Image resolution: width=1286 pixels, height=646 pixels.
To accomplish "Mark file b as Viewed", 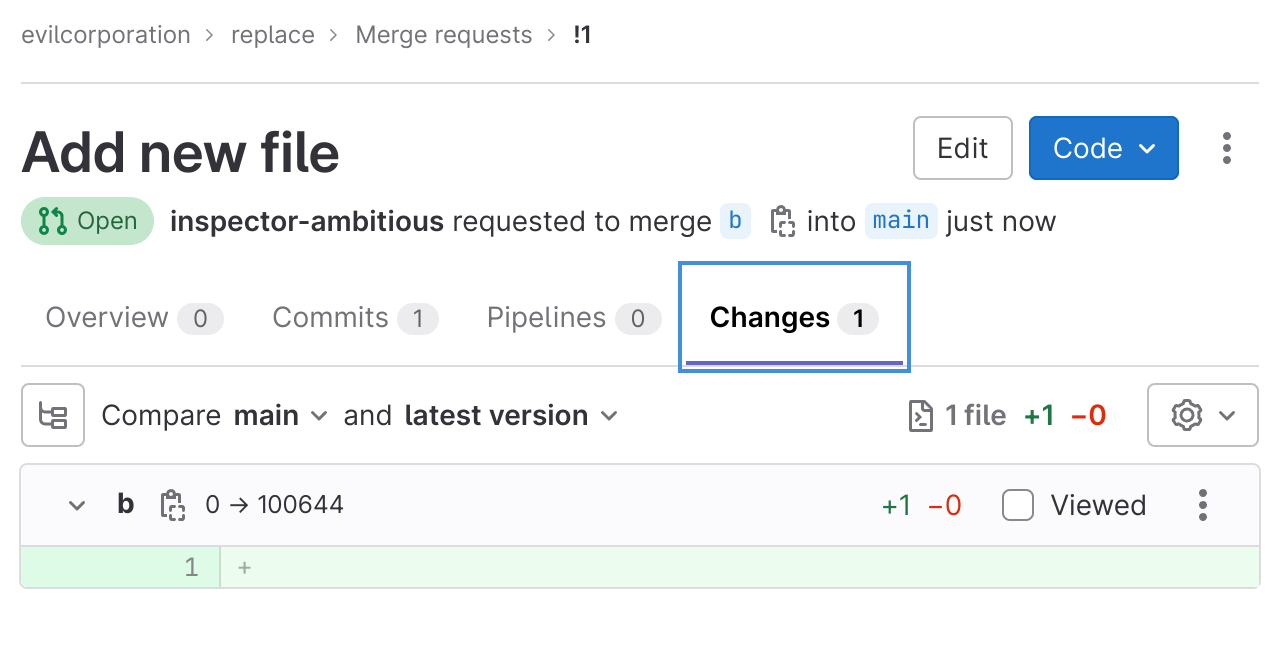I will 1018,505.
